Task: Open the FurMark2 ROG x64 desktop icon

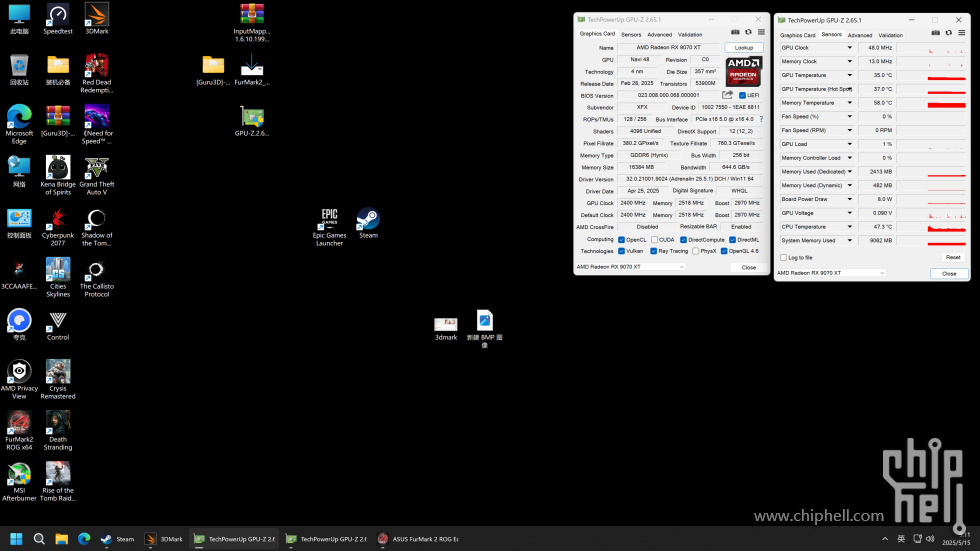Action: pyautogui.click(x=19, y=430)
